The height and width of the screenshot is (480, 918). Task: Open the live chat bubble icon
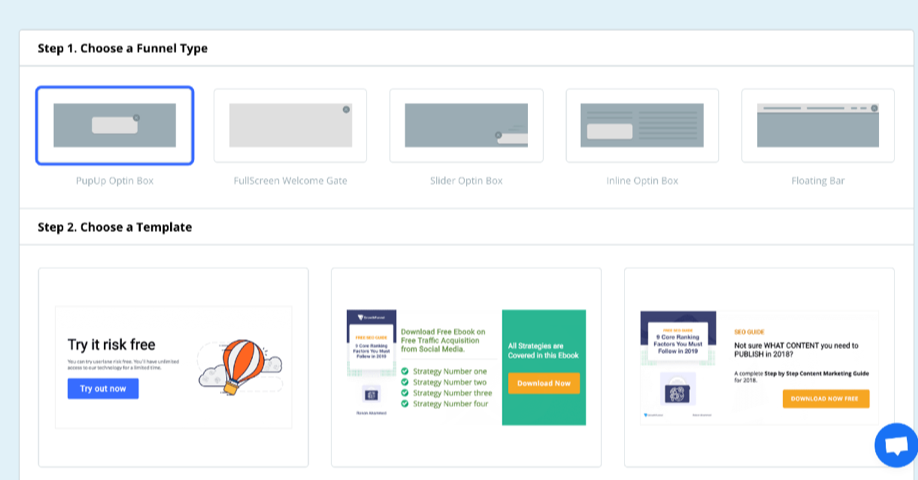[895, 445]
